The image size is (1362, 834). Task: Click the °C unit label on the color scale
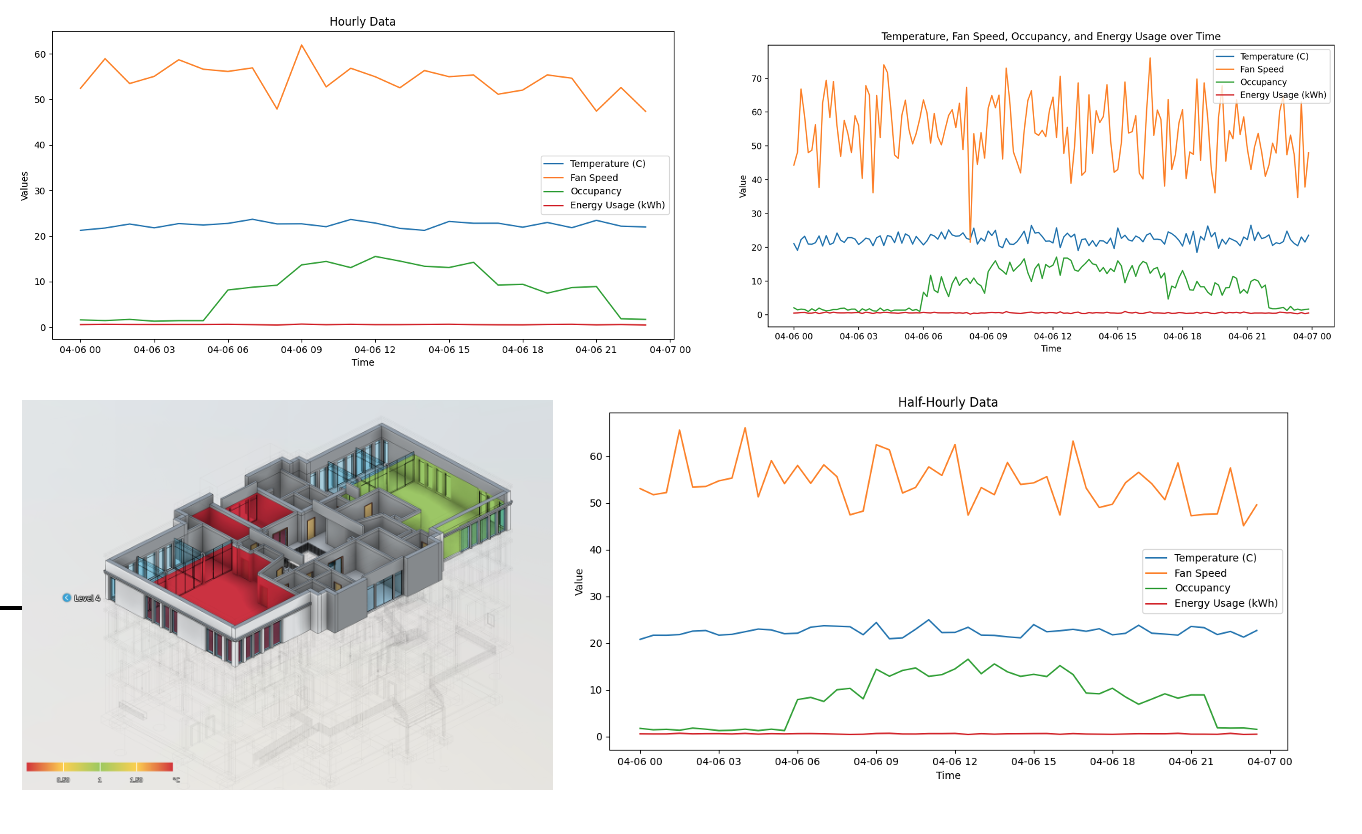point(176,779)
